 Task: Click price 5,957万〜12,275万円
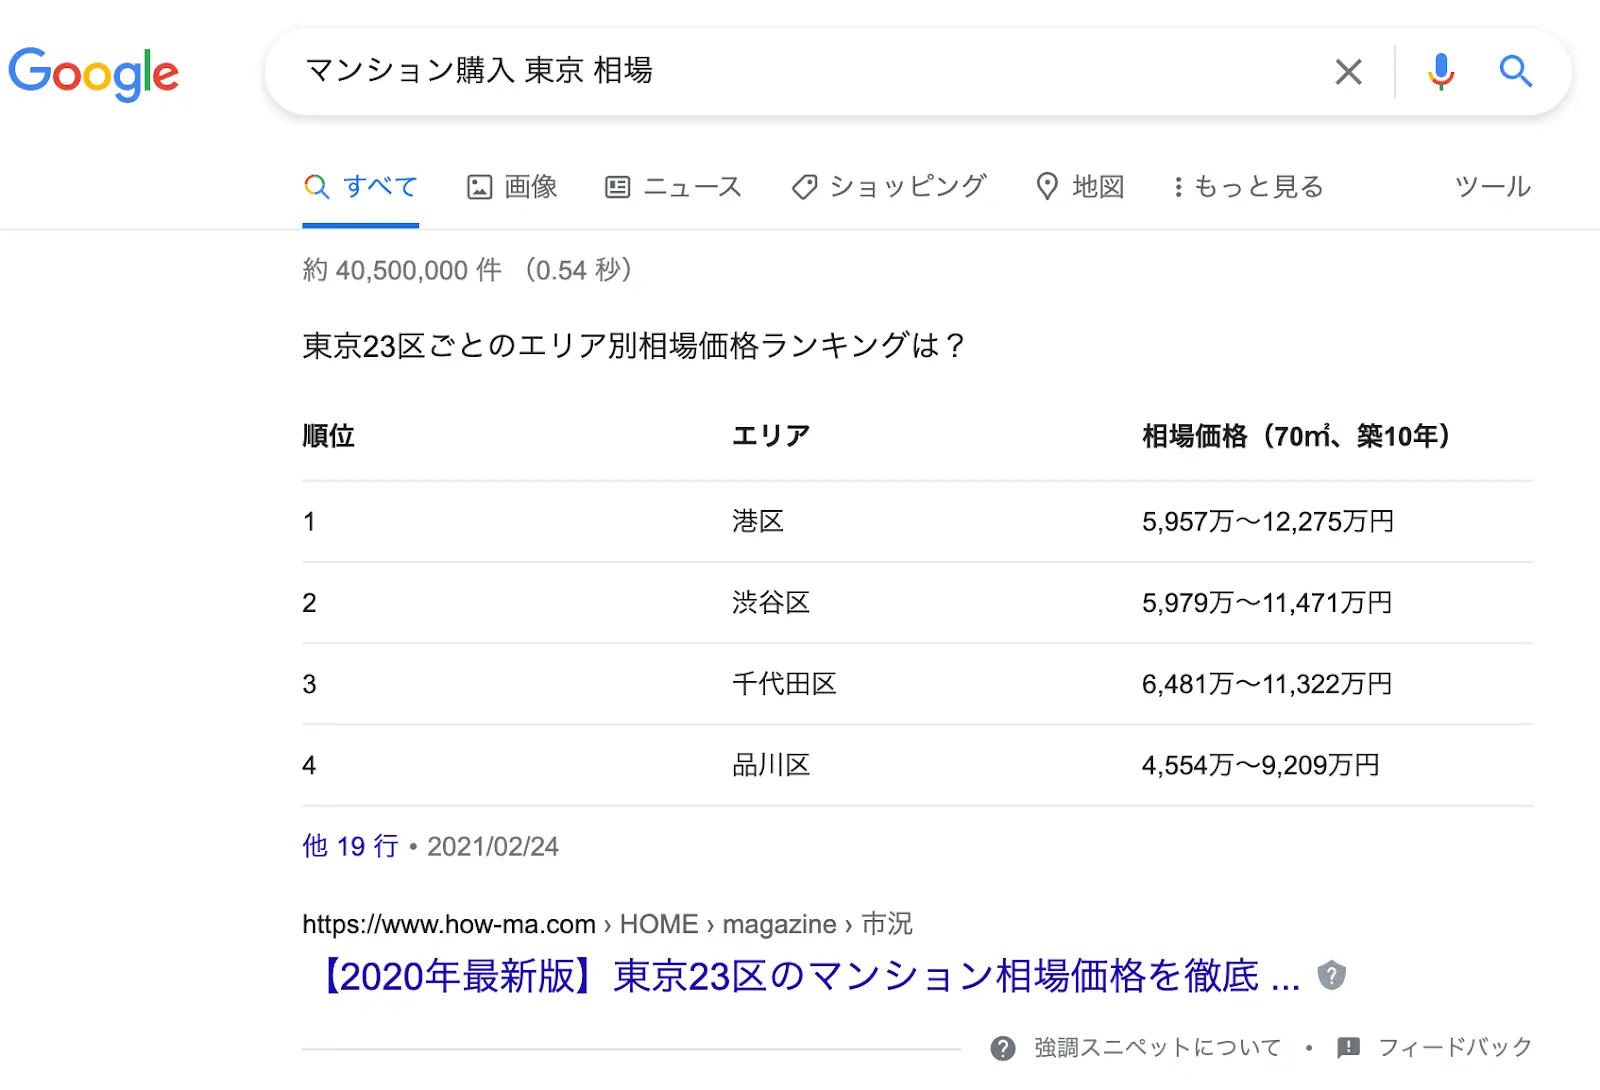(x=1268, y=522)
